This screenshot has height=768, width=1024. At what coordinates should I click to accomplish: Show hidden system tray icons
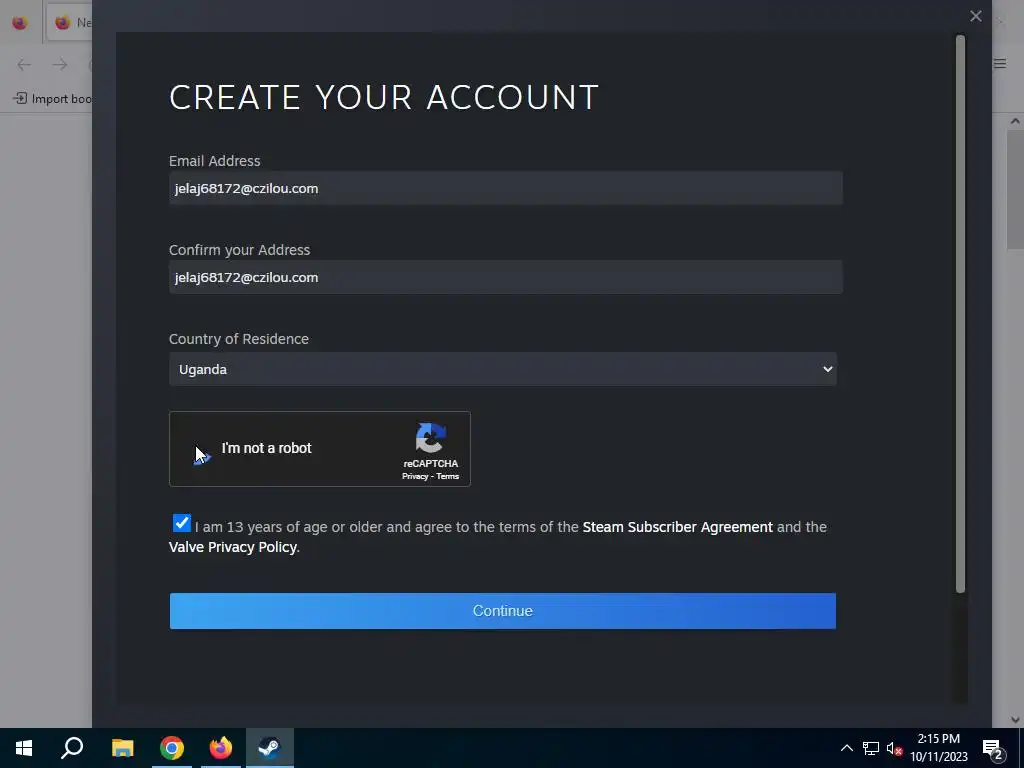pos(846,748)
